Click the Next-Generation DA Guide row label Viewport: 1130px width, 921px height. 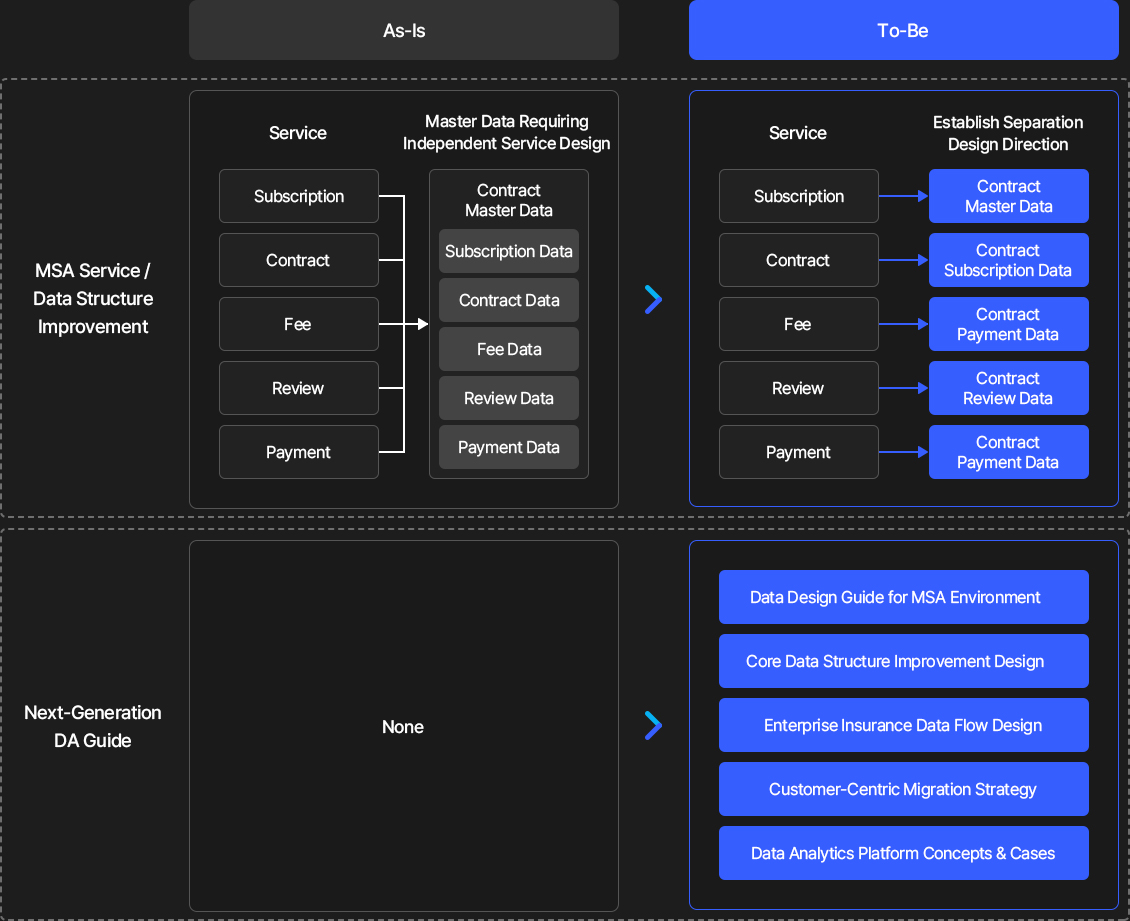point(93,726)
